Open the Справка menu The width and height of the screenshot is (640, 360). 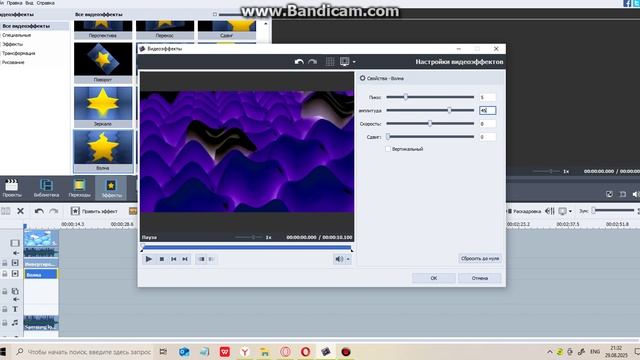pos(45,3)
